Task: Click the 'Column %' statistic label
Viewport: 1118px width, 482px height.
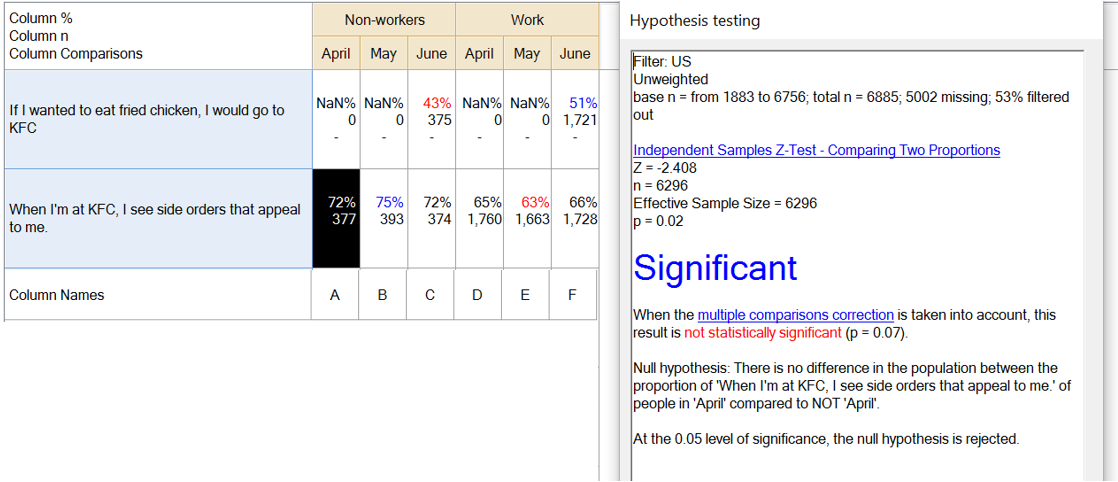Action: (x=41, y=18)
